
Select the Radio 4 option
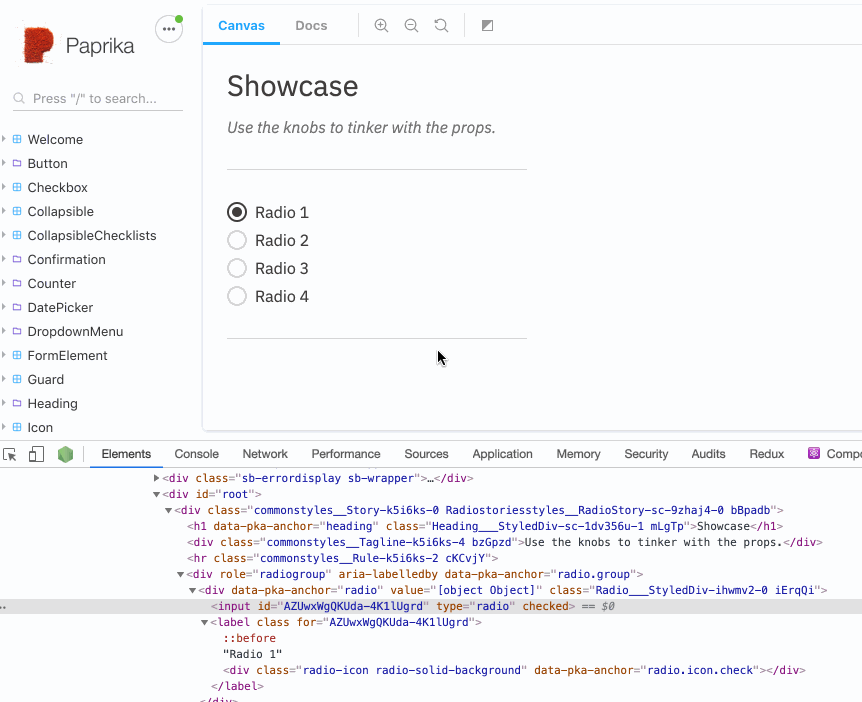point(237,296)
